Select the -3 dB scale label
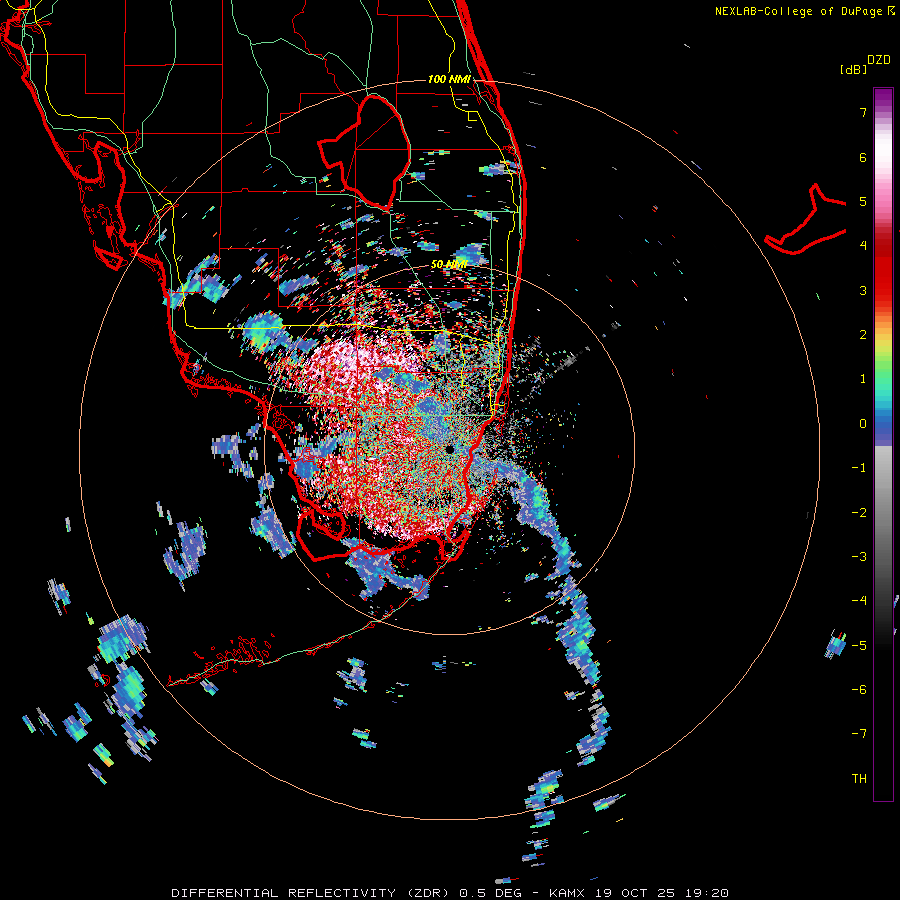The image size is (900, 900). click(859, 557)
